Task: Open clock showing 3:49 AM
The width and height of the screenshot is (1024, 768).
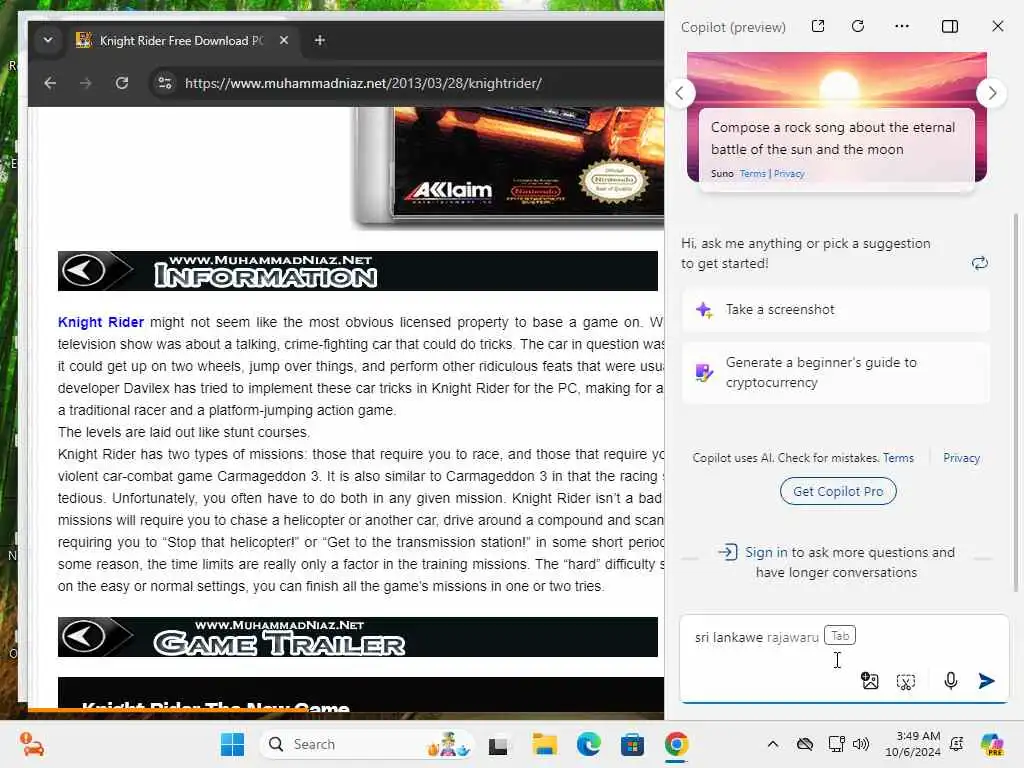Action: click(x=912, y=744)
